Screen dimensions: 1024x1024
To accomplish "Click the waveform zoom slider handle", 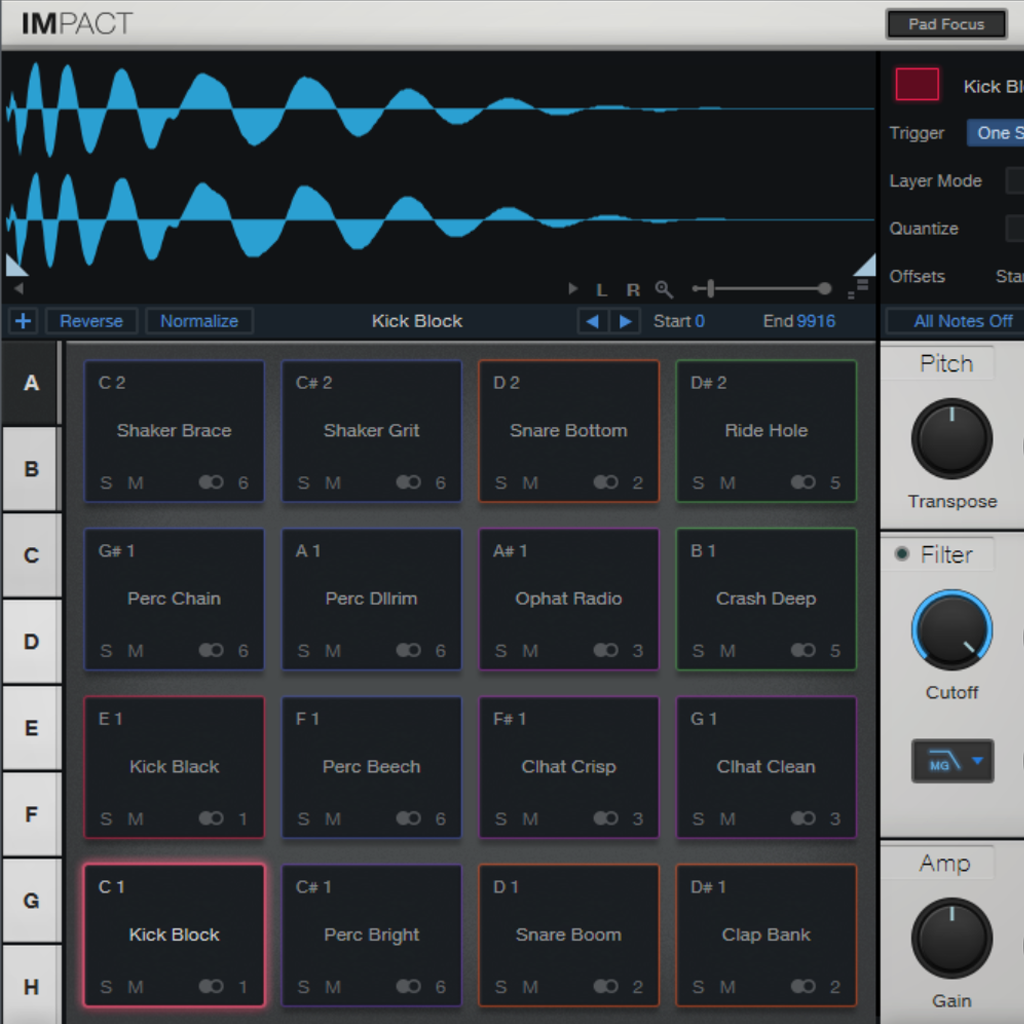I will [x=711, y=288].
